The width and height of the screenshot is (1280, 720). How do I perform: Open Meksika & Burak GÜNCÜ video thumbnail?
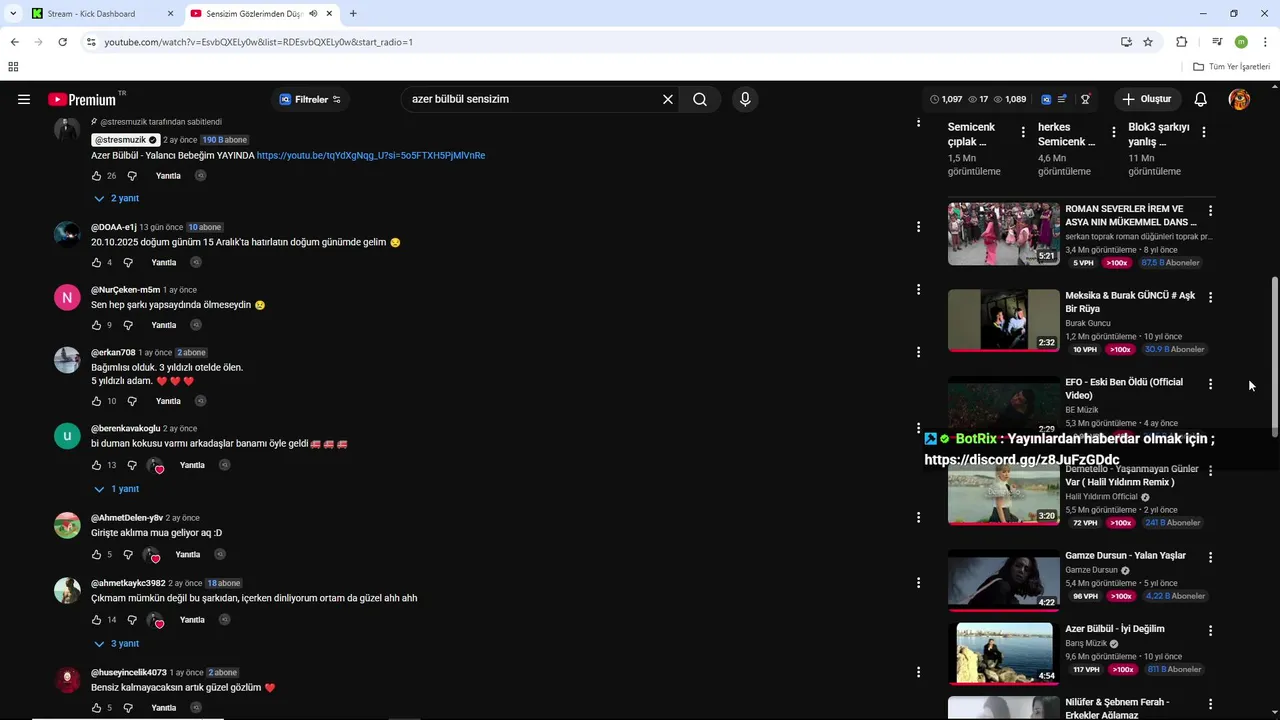[1004, 320]
